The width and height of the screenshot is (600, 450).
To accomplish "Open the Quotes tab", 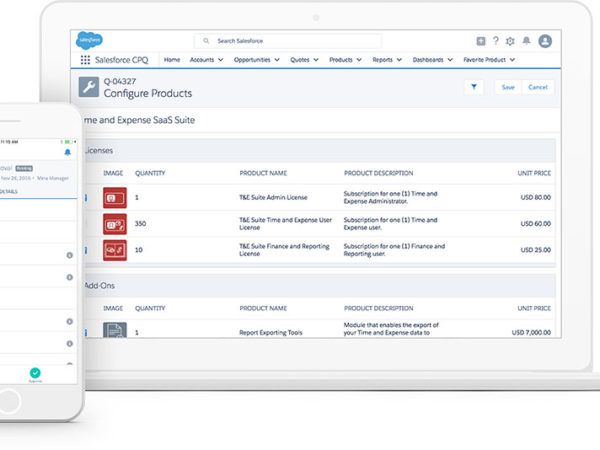I will 300,60.
